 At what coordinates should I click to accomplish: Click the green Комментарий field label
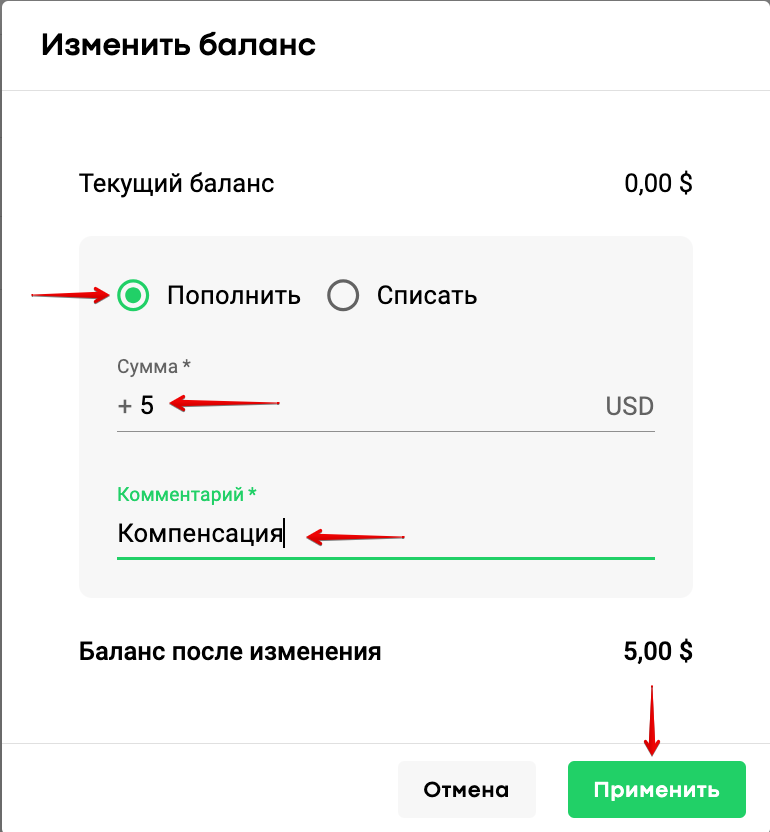[x=187, y=494]
